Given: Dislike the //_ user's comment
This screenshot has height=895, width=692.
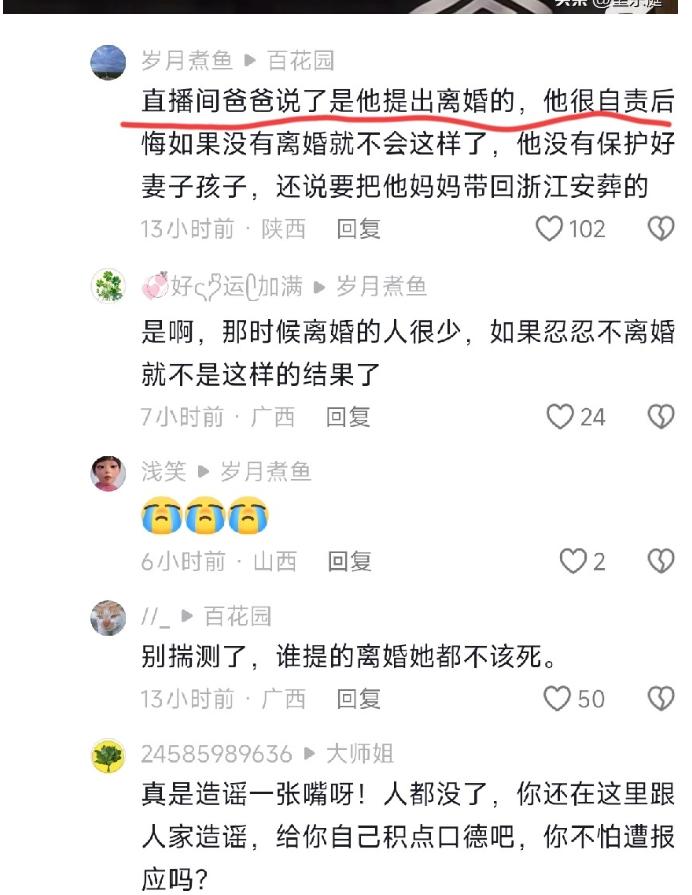Looking at the screenshot, I should (661, 699).
